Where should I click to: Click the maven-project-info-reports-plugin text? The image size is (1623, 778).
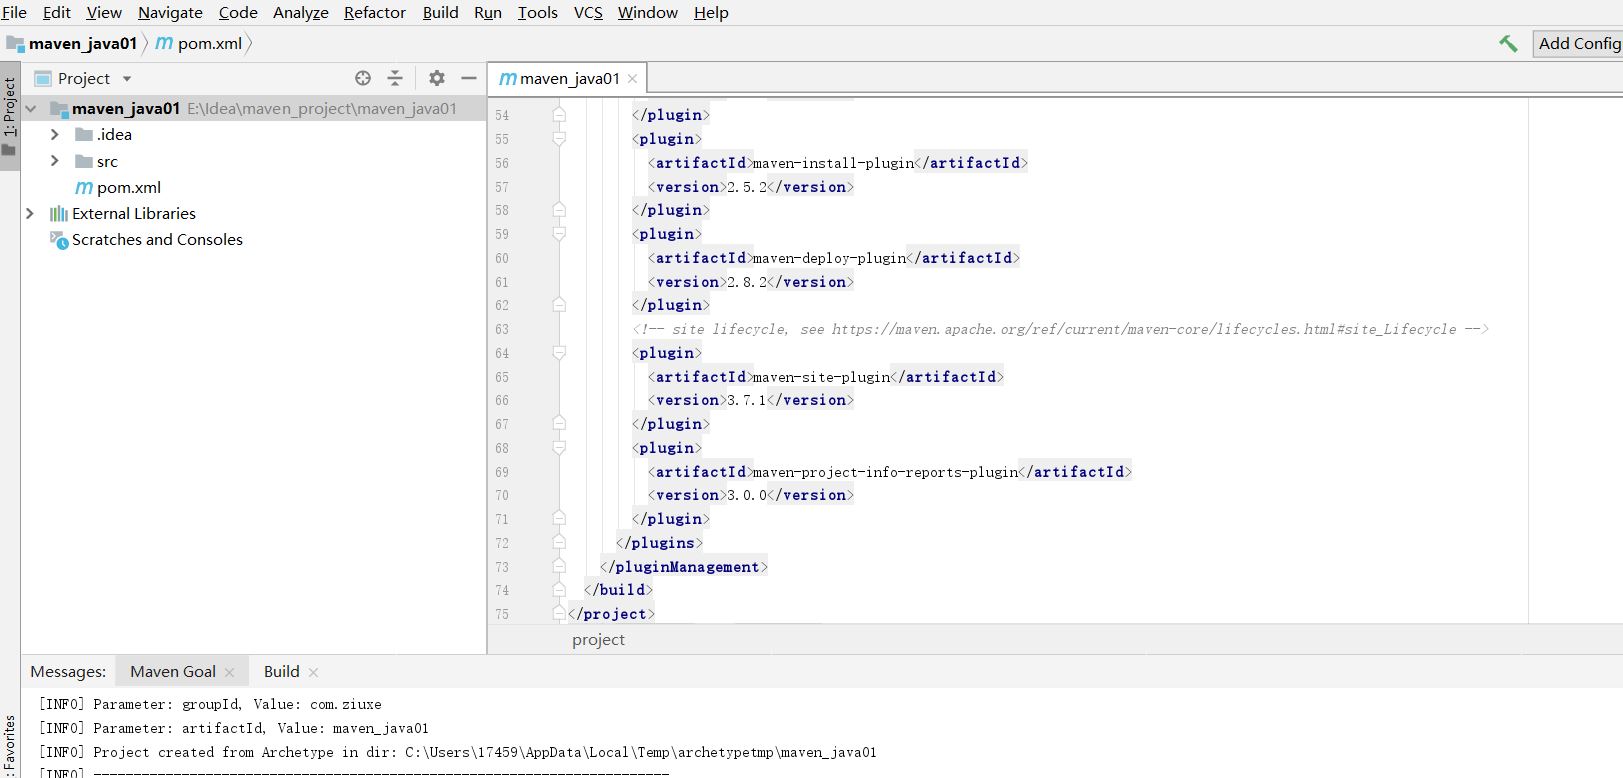click(x=885, y=472)
